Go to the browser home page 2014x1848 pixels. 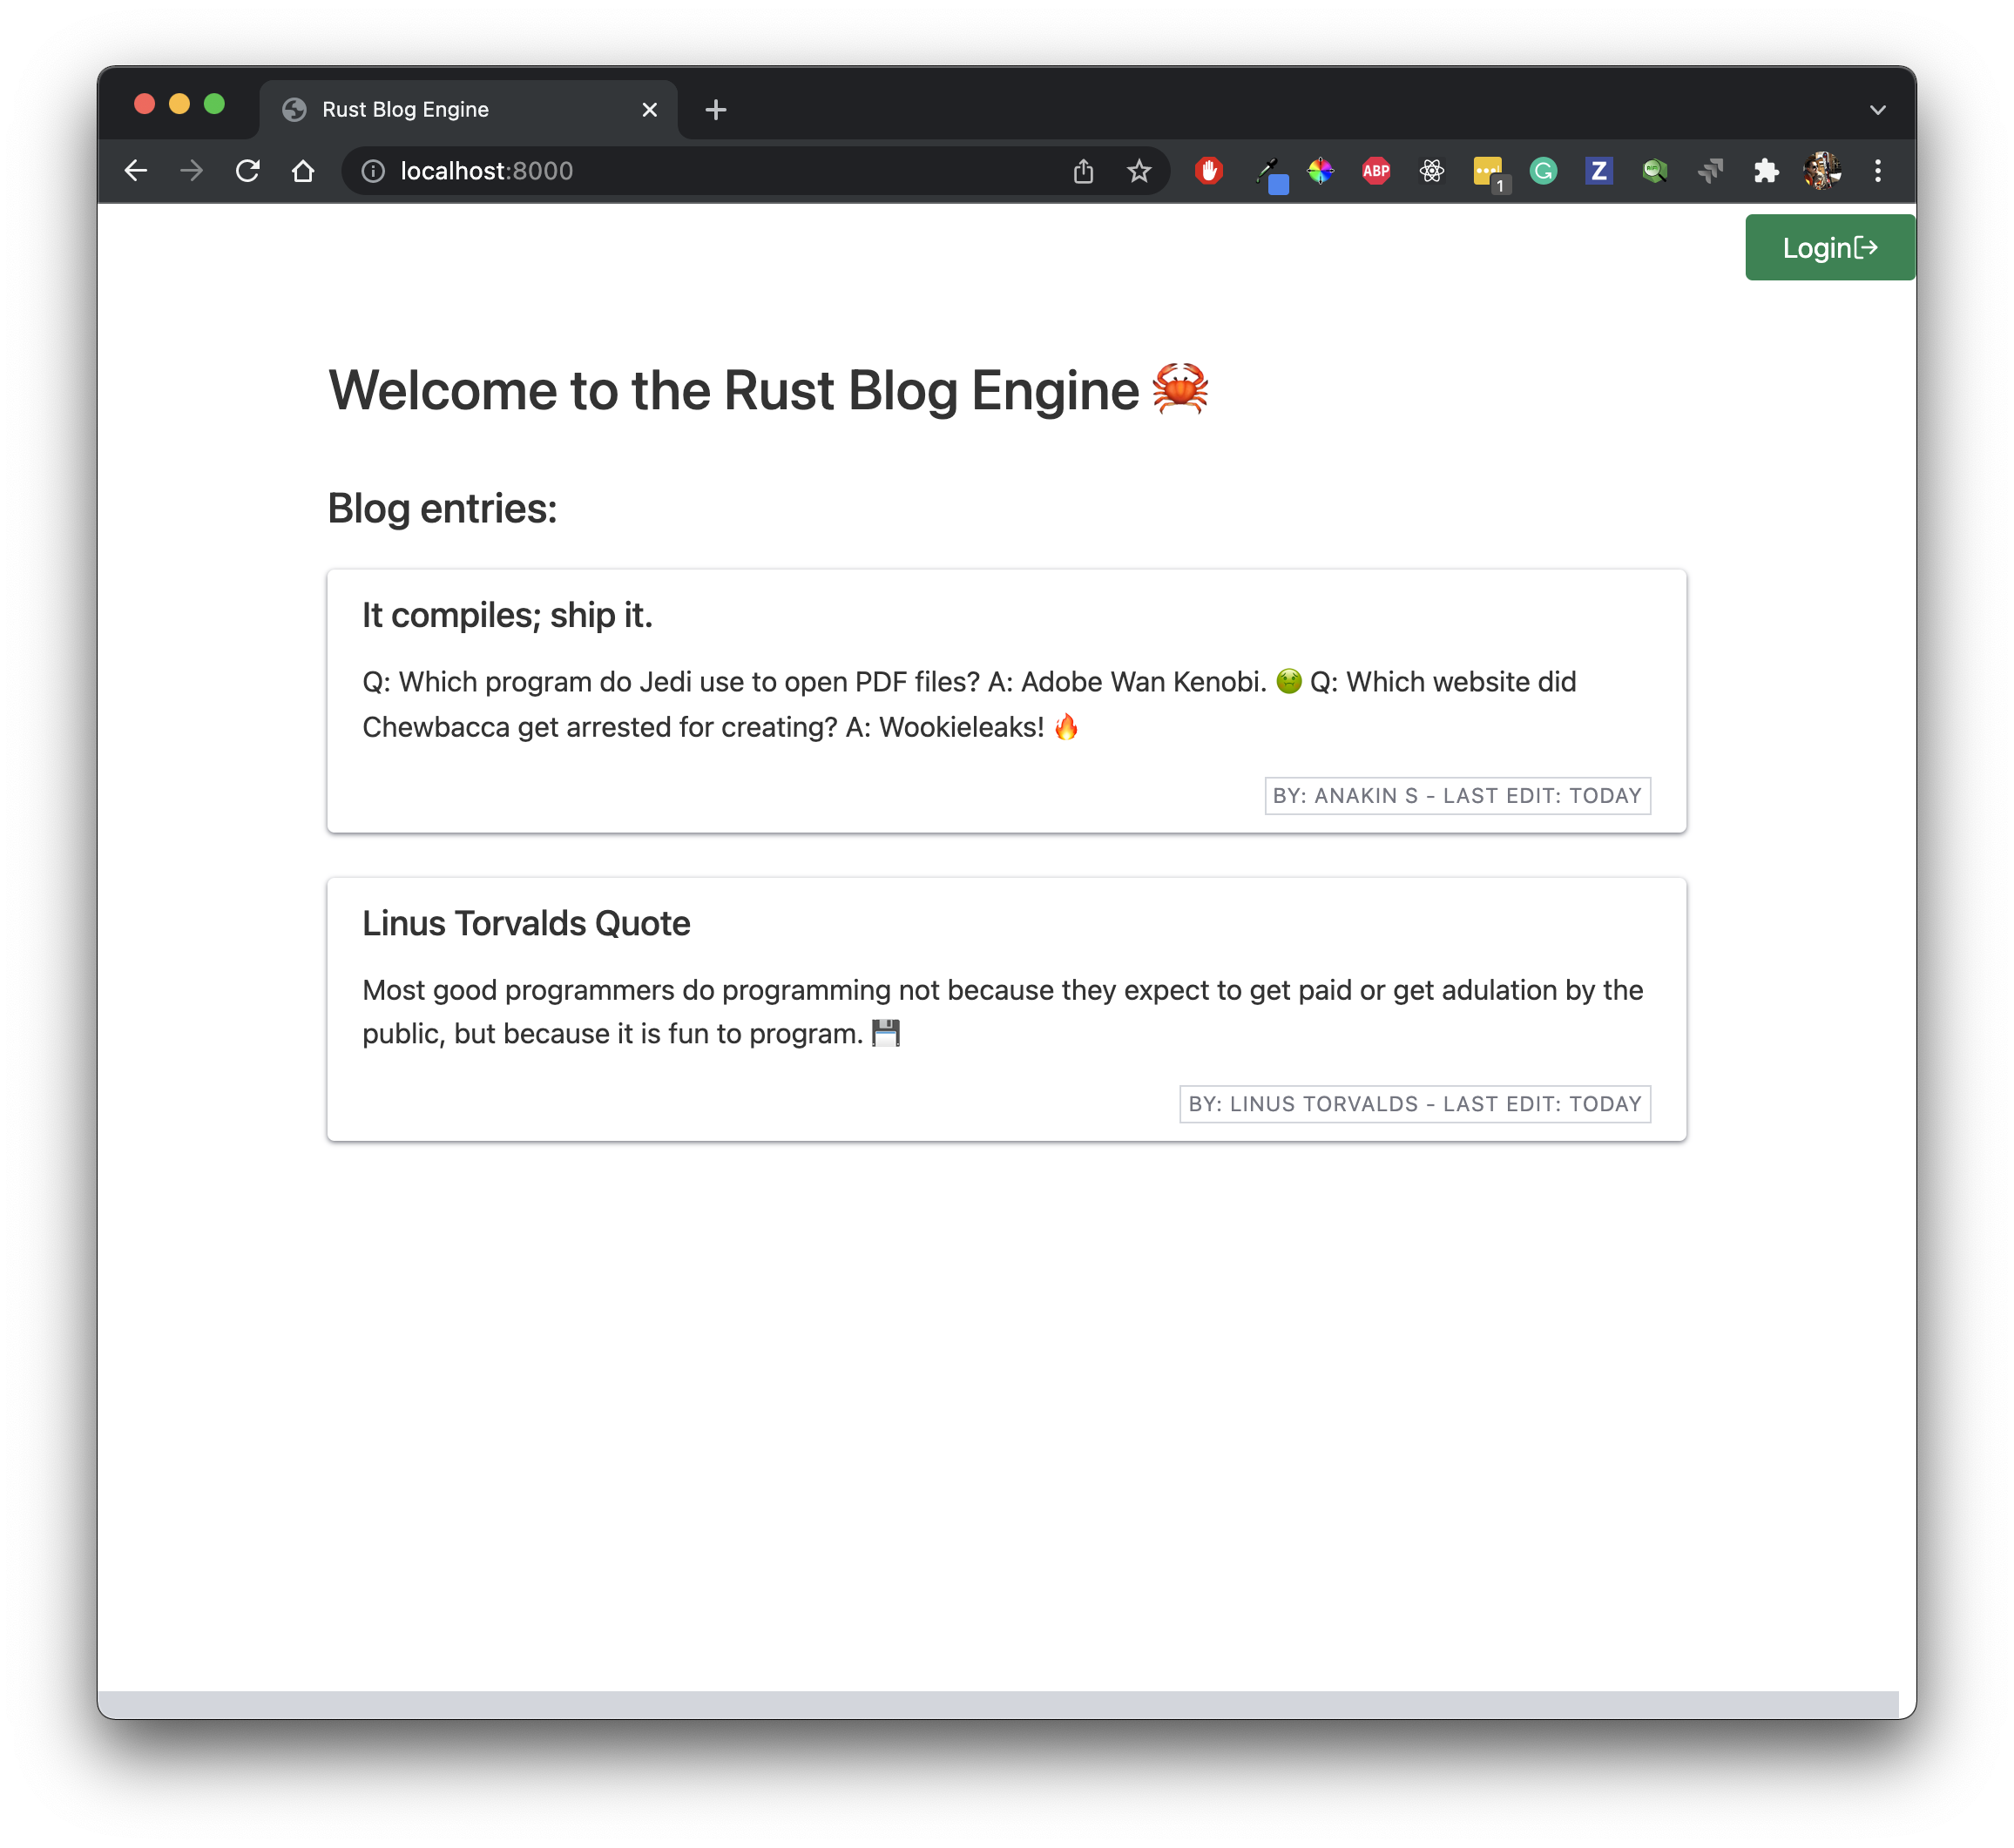303,171
